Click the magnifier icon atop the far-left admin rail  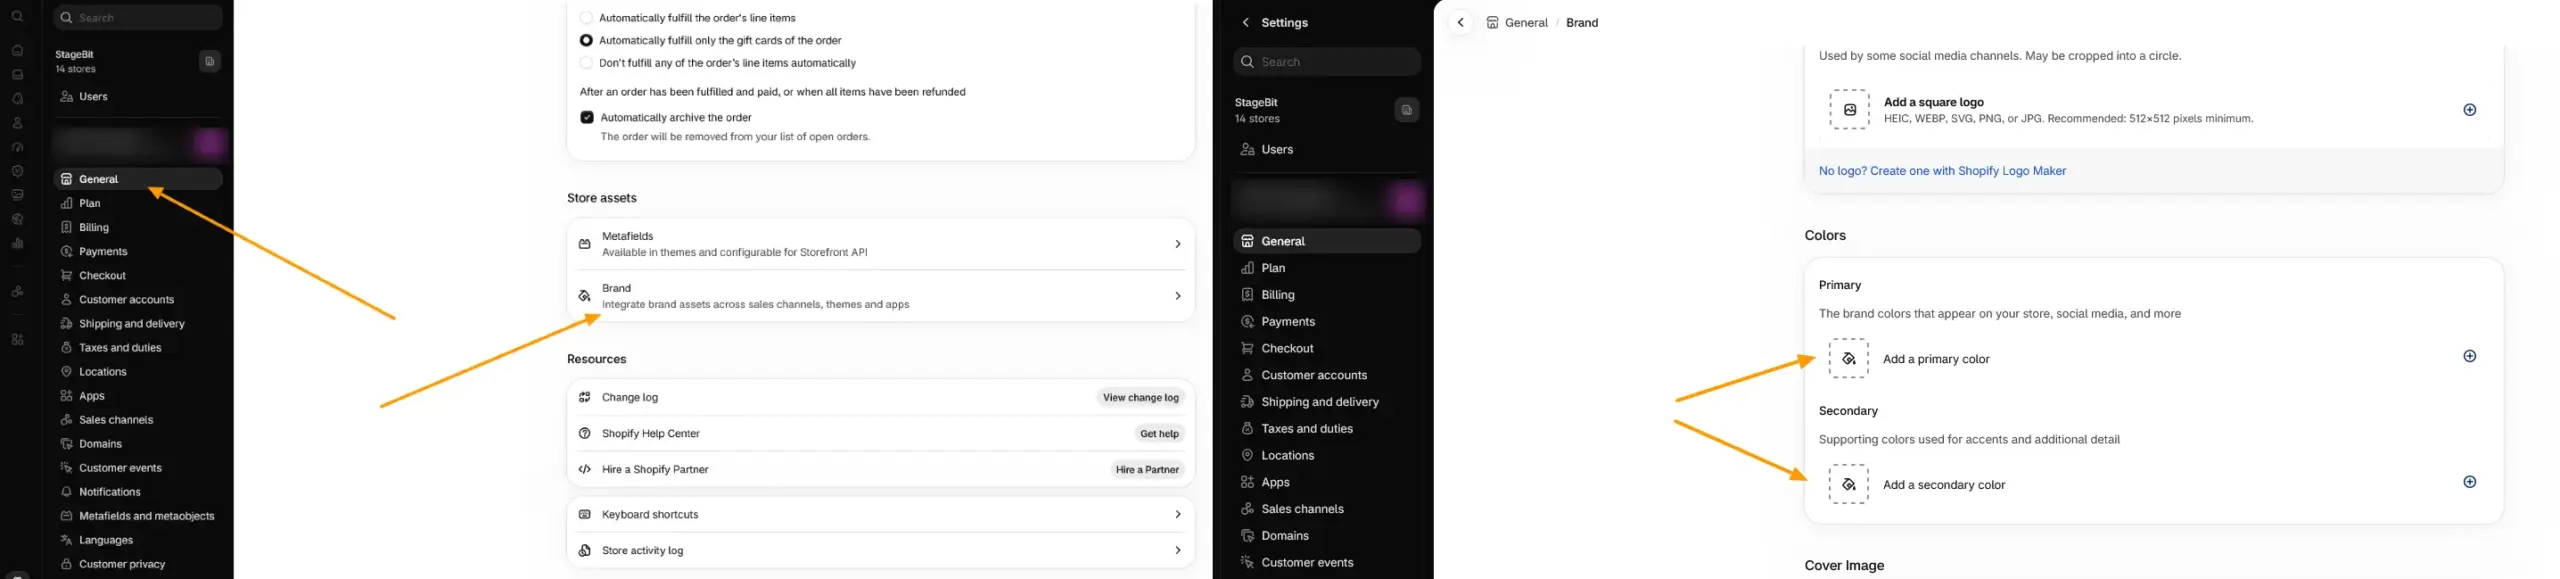coord(17,17)
